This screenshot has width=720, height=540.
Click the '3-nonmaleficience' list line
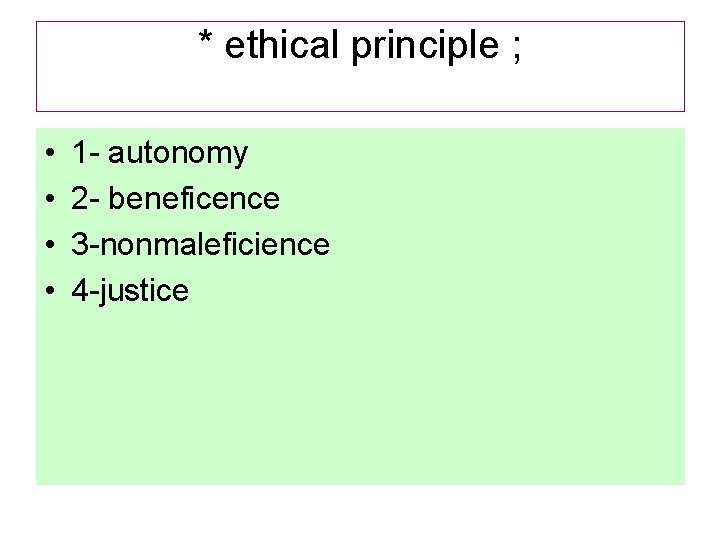click(200, 245)
